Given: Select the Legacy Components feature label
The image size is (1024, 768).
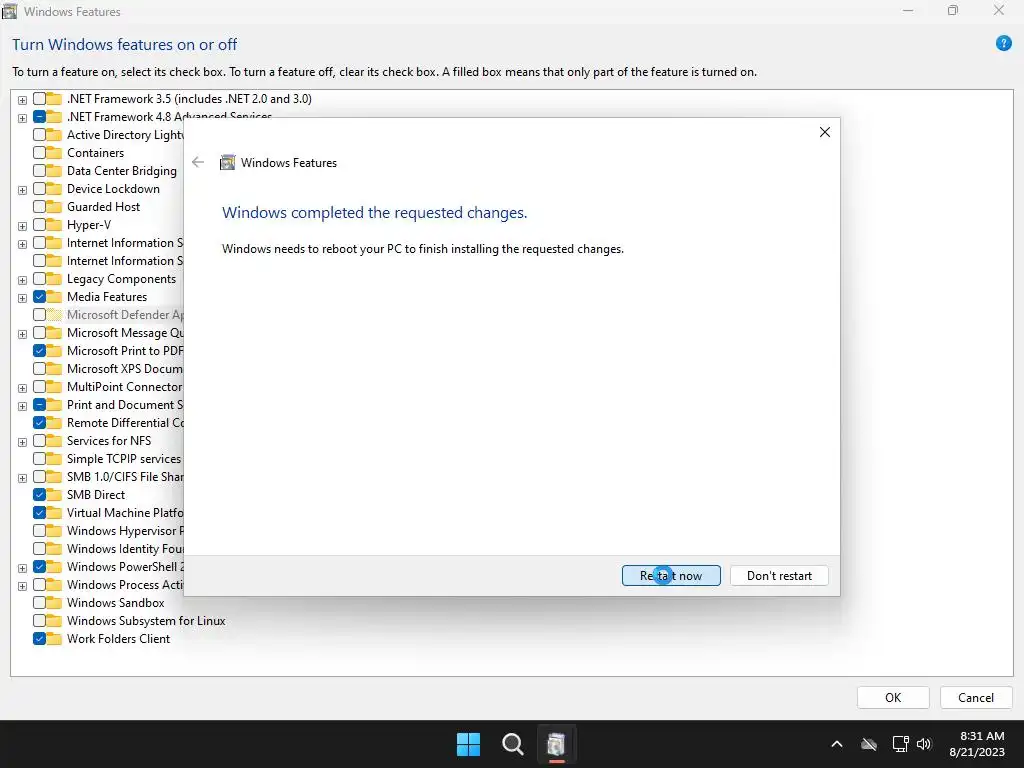Looking at the screenshot, I should pyautogui.click(x=121, y=279).
